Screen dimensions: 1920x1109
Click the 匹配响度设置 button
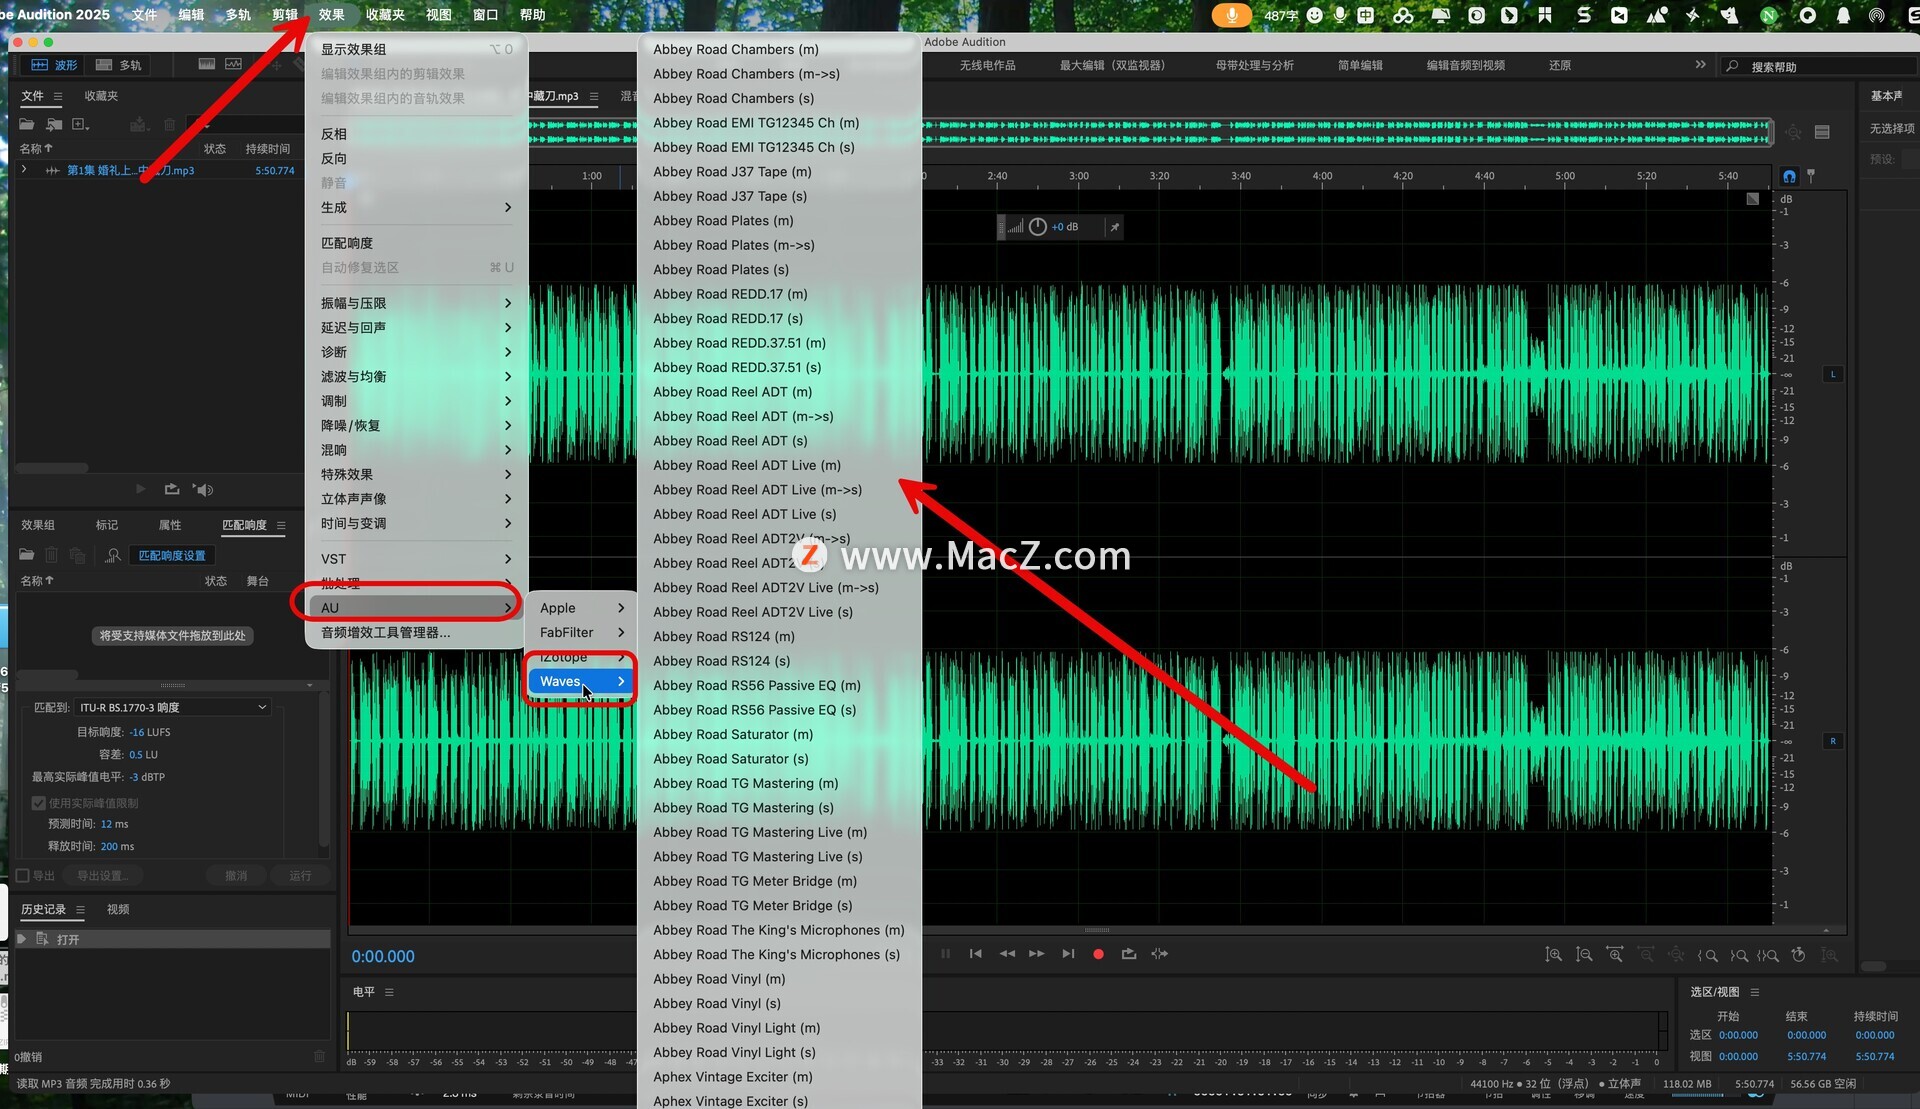tap(172, 556)
